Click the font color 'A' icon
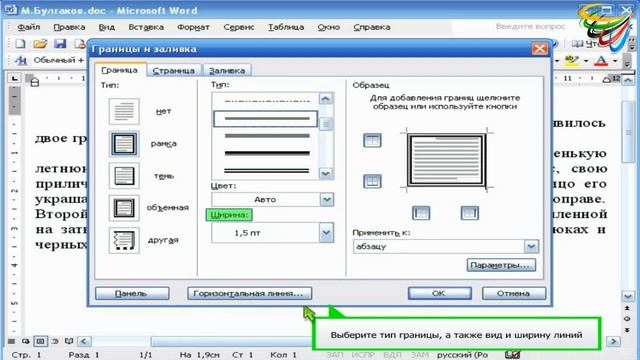This screenshot has width=640, height=360. pyautogui.click(x=601, y=61)
